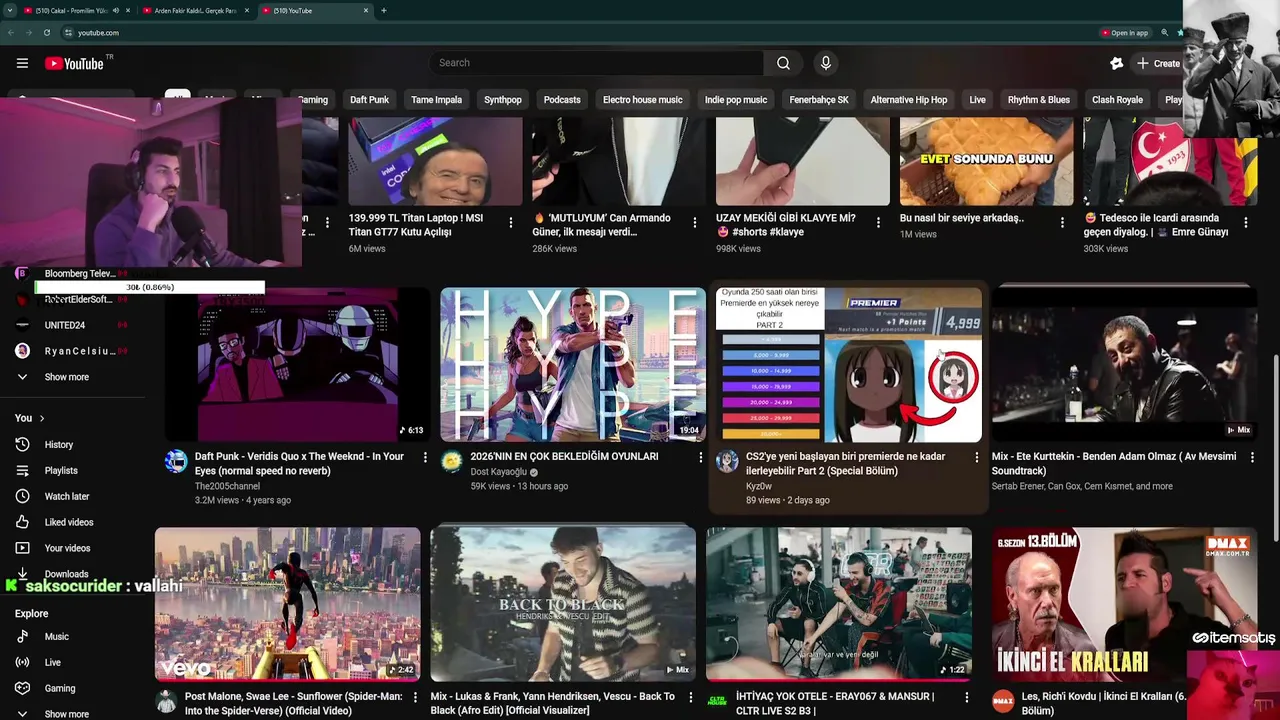Screen dimensions: 1280x720
Task: Select the Alternative Hip Hop chip
Action: (908, 100)
